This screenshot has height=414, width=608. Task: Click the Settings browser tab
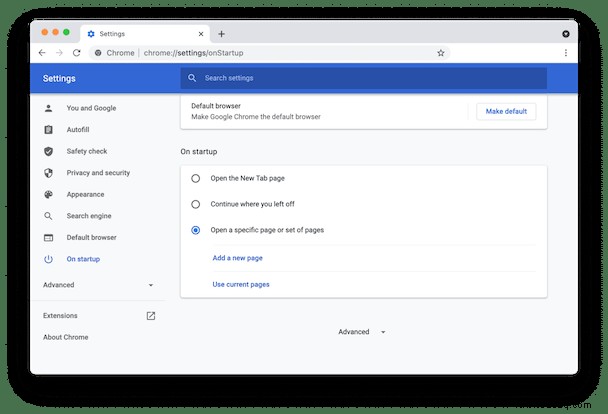pyautogui.click(x=145, y=34)
